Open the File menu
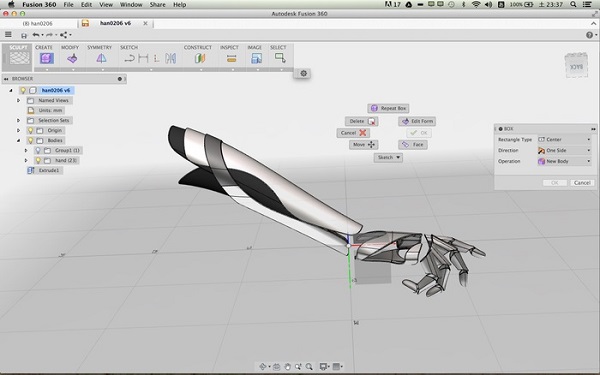This screenshot has width=600, height=375. (68, 5)
